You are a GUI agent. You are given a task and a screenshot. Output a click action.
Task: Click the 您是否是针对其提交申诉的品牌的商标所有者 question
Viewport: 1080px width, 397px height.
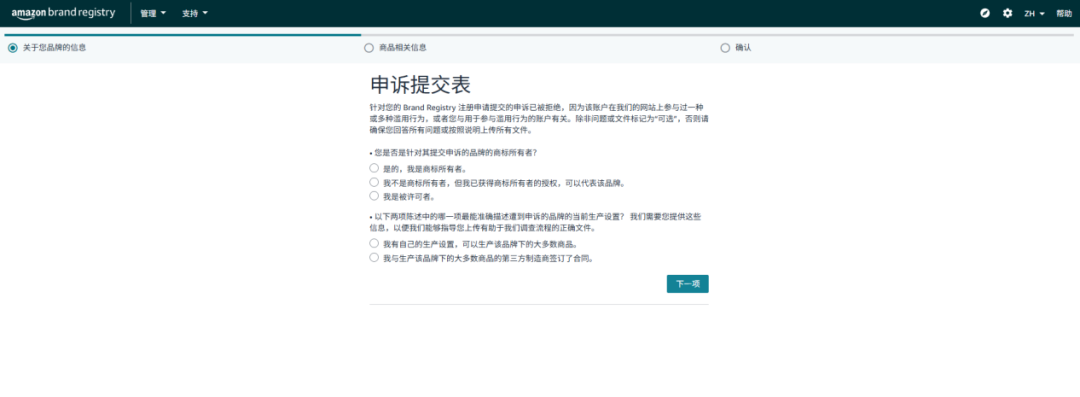click(453, 153)
